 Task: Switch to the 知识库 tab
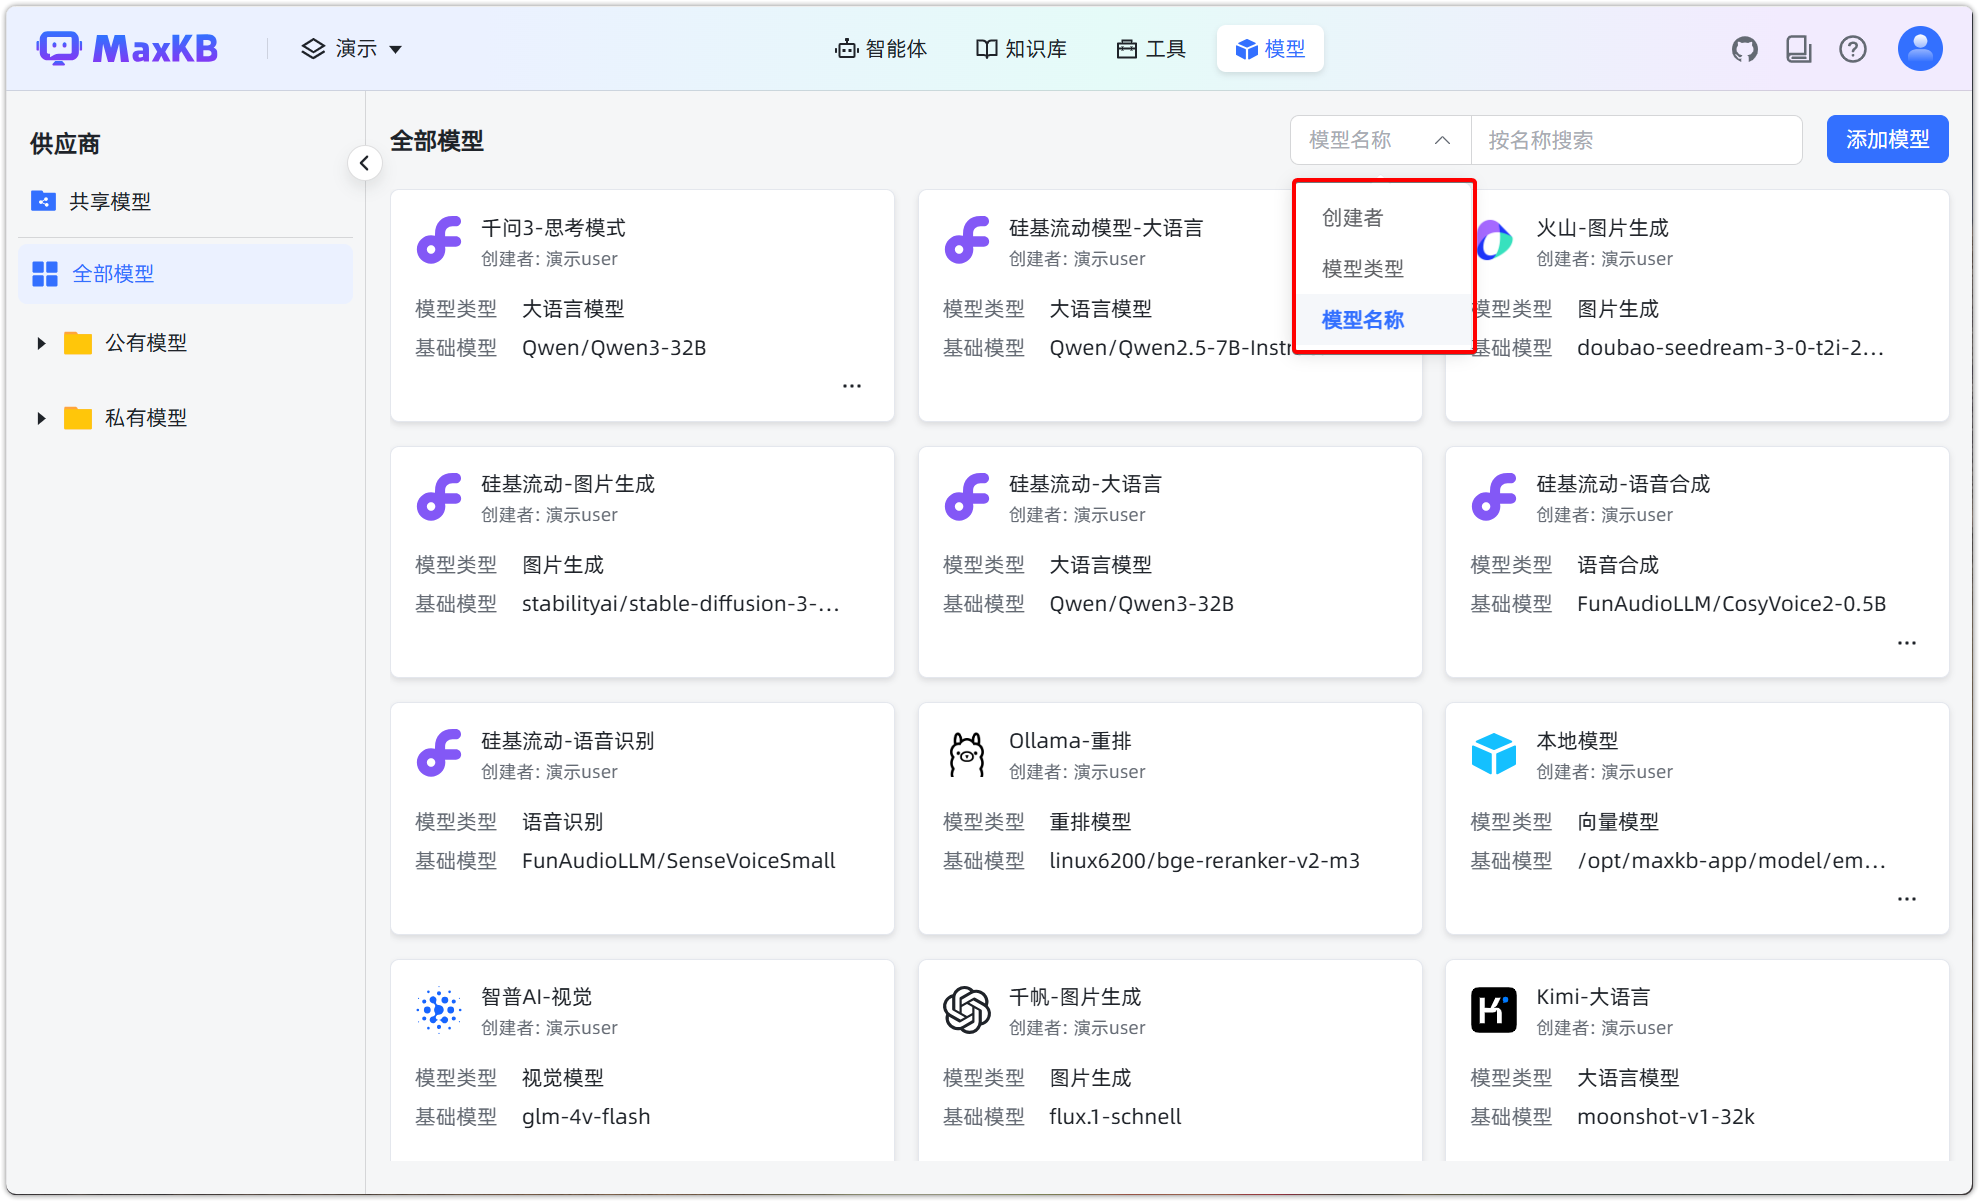pyautogui.click(x=1021, y=49)
